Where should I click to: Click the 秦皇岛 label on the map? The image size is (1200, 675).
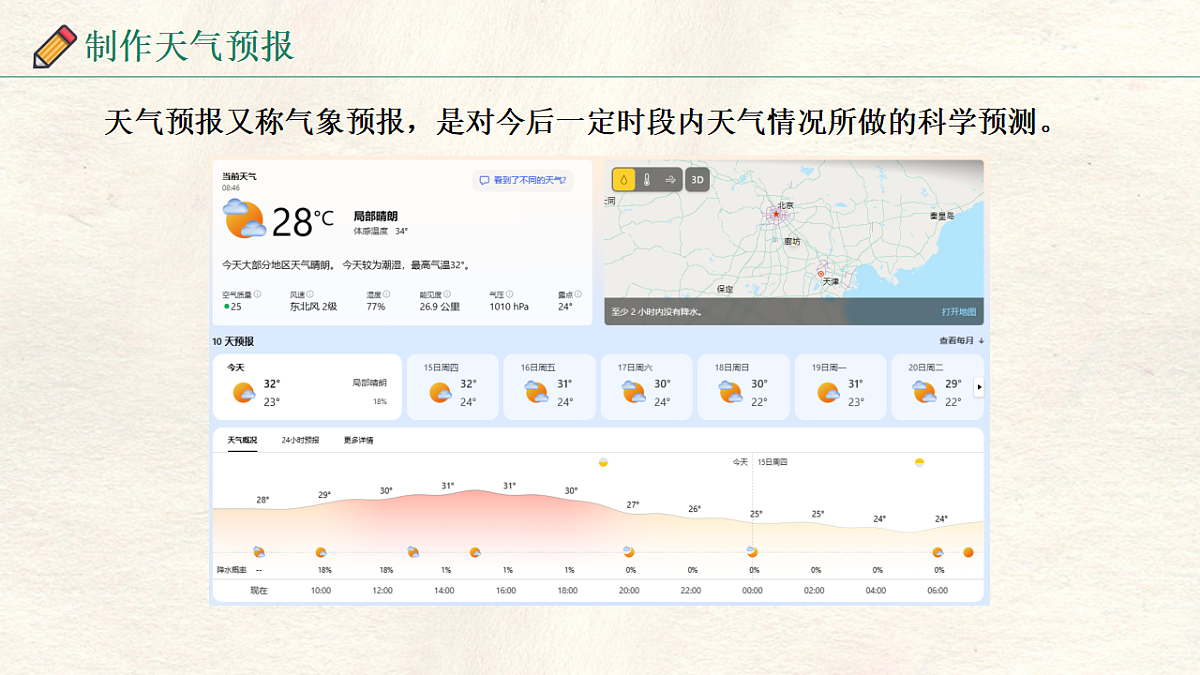pyautogui.click(x=942, y=216)
